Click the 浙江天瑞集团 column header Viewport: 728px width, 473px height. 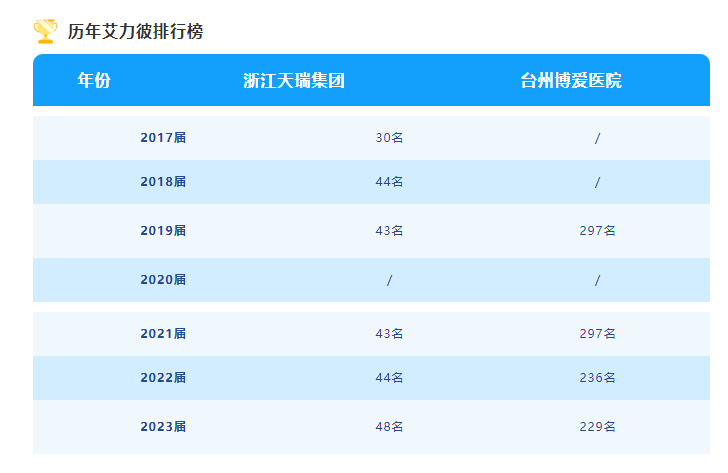point(294,81)
